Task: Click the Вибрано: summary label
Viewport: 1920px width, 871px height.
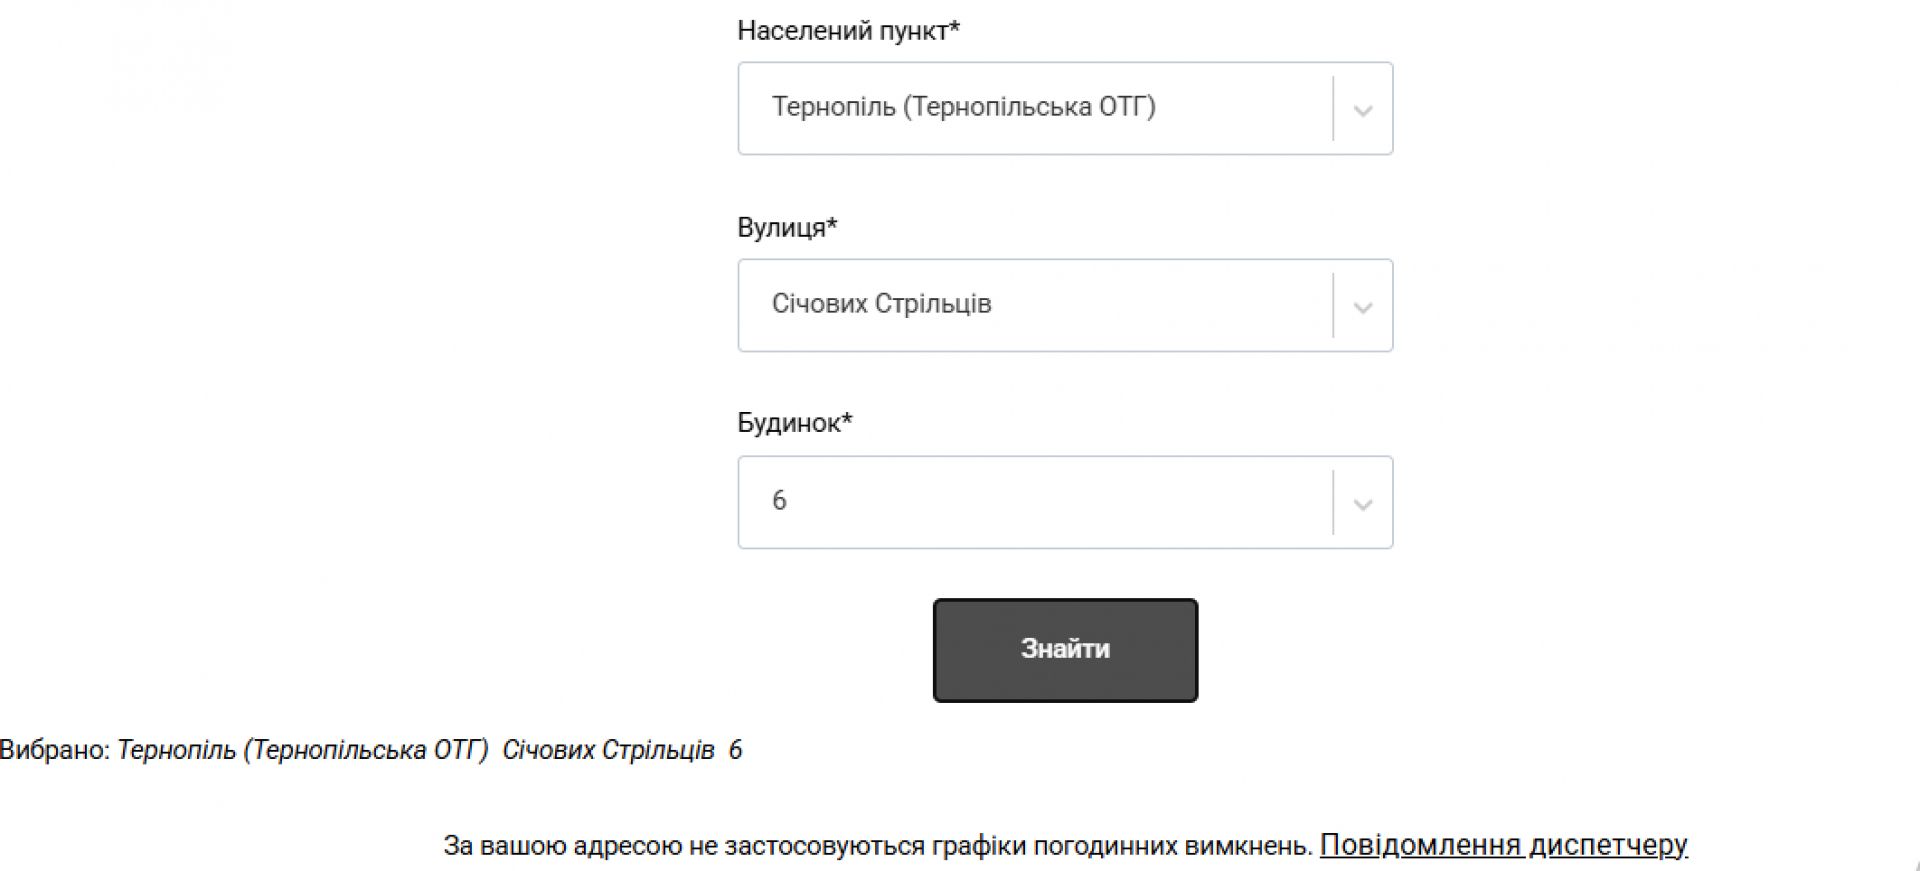Action: coord(54,750)
